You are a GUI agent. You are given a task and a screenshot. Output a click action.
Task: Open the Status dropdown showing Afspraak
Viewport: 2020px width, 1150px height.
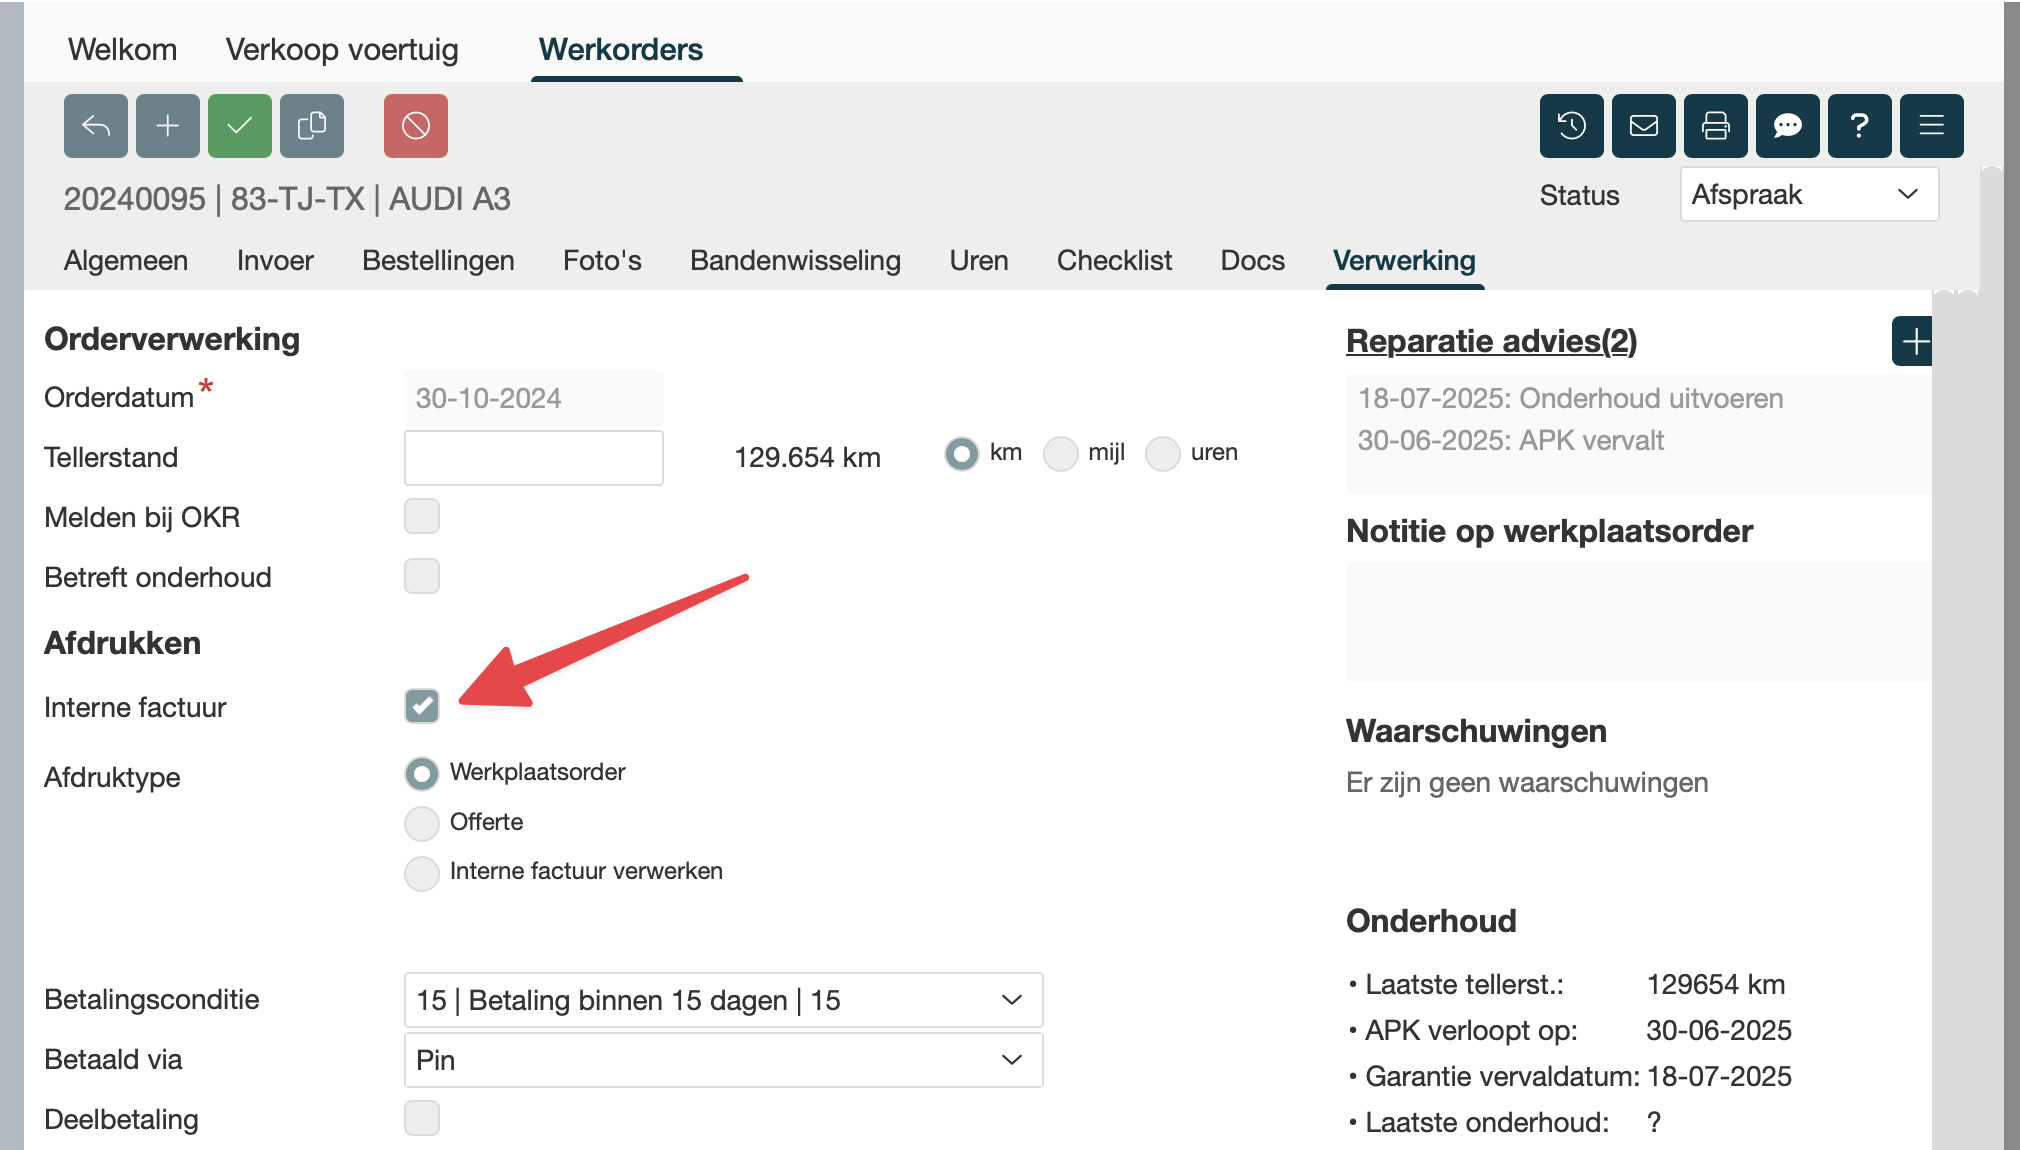pyautogui.click(x=1809, y=194)
